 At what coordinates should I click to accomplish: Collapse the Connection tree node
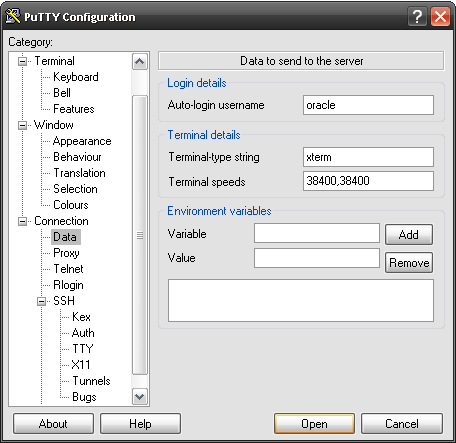22,221
